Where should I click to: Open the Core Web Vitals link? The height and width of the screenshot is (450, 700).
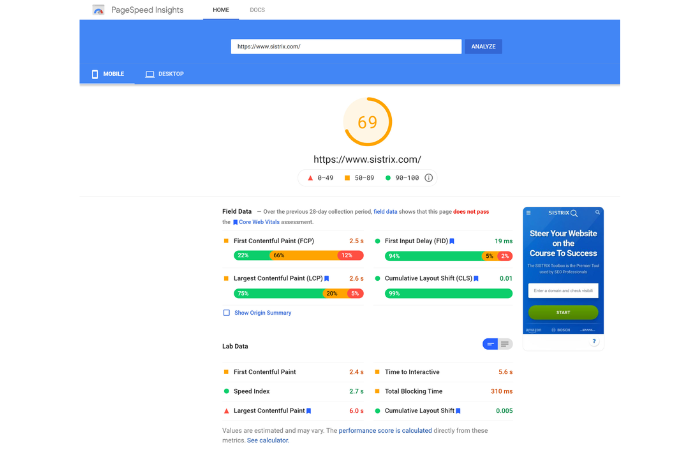(x=259, y=222)
